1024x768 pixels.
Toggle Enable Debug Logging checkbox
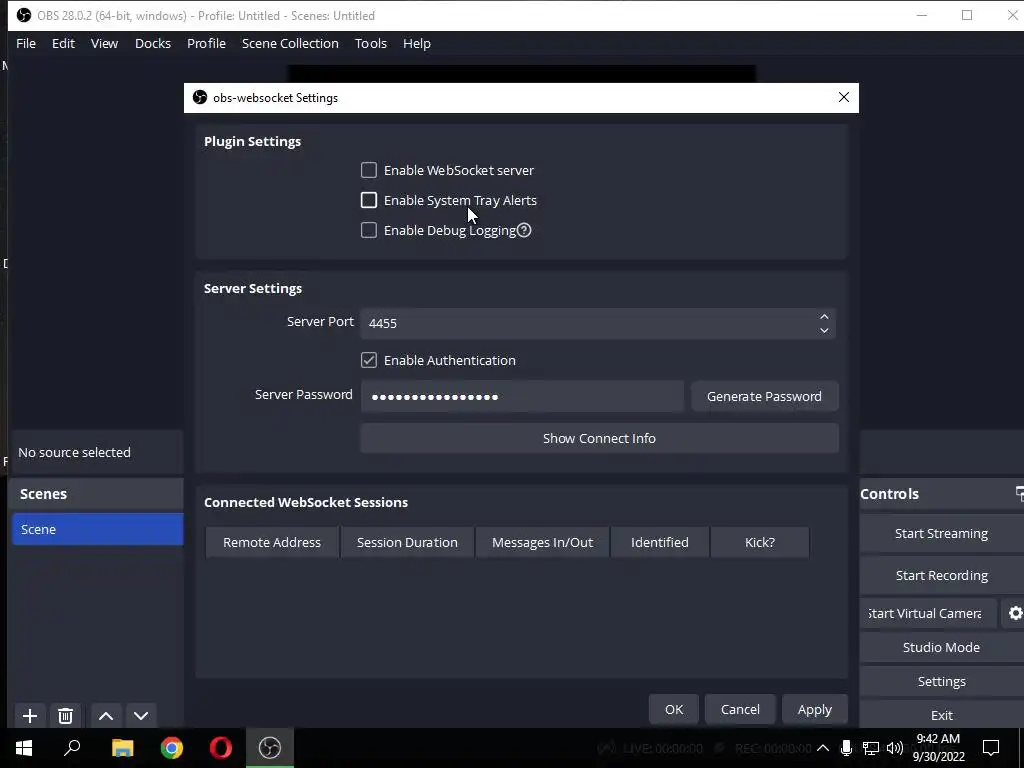pyautogui.click(x=369, y=230)
